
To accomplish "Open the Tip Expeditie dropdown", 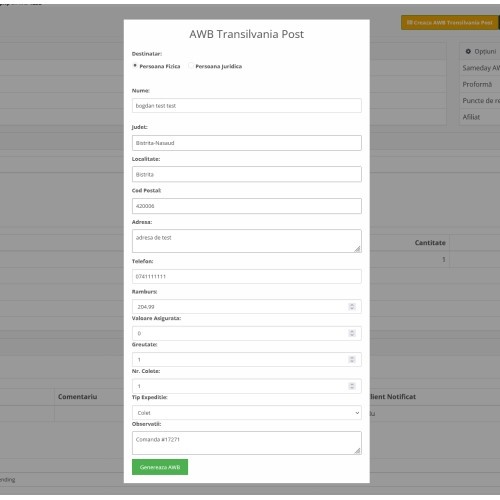I will [247, 413].
